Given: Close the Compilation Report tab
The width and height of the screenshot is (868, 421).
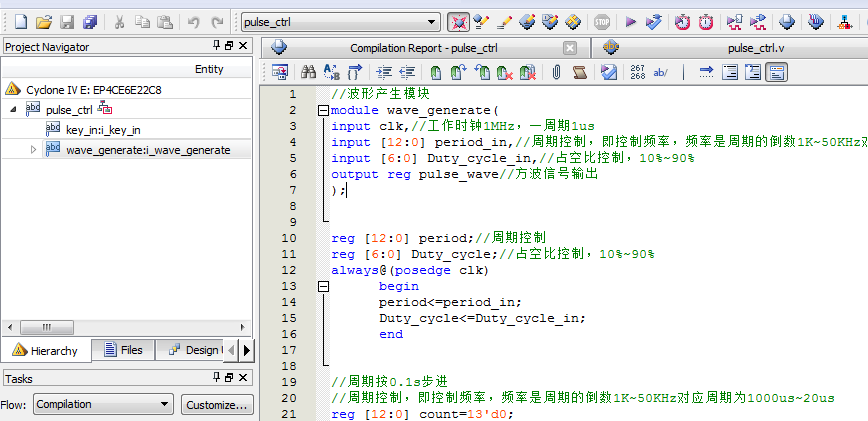Looking at the screenshot, I should tap(570, 47).
